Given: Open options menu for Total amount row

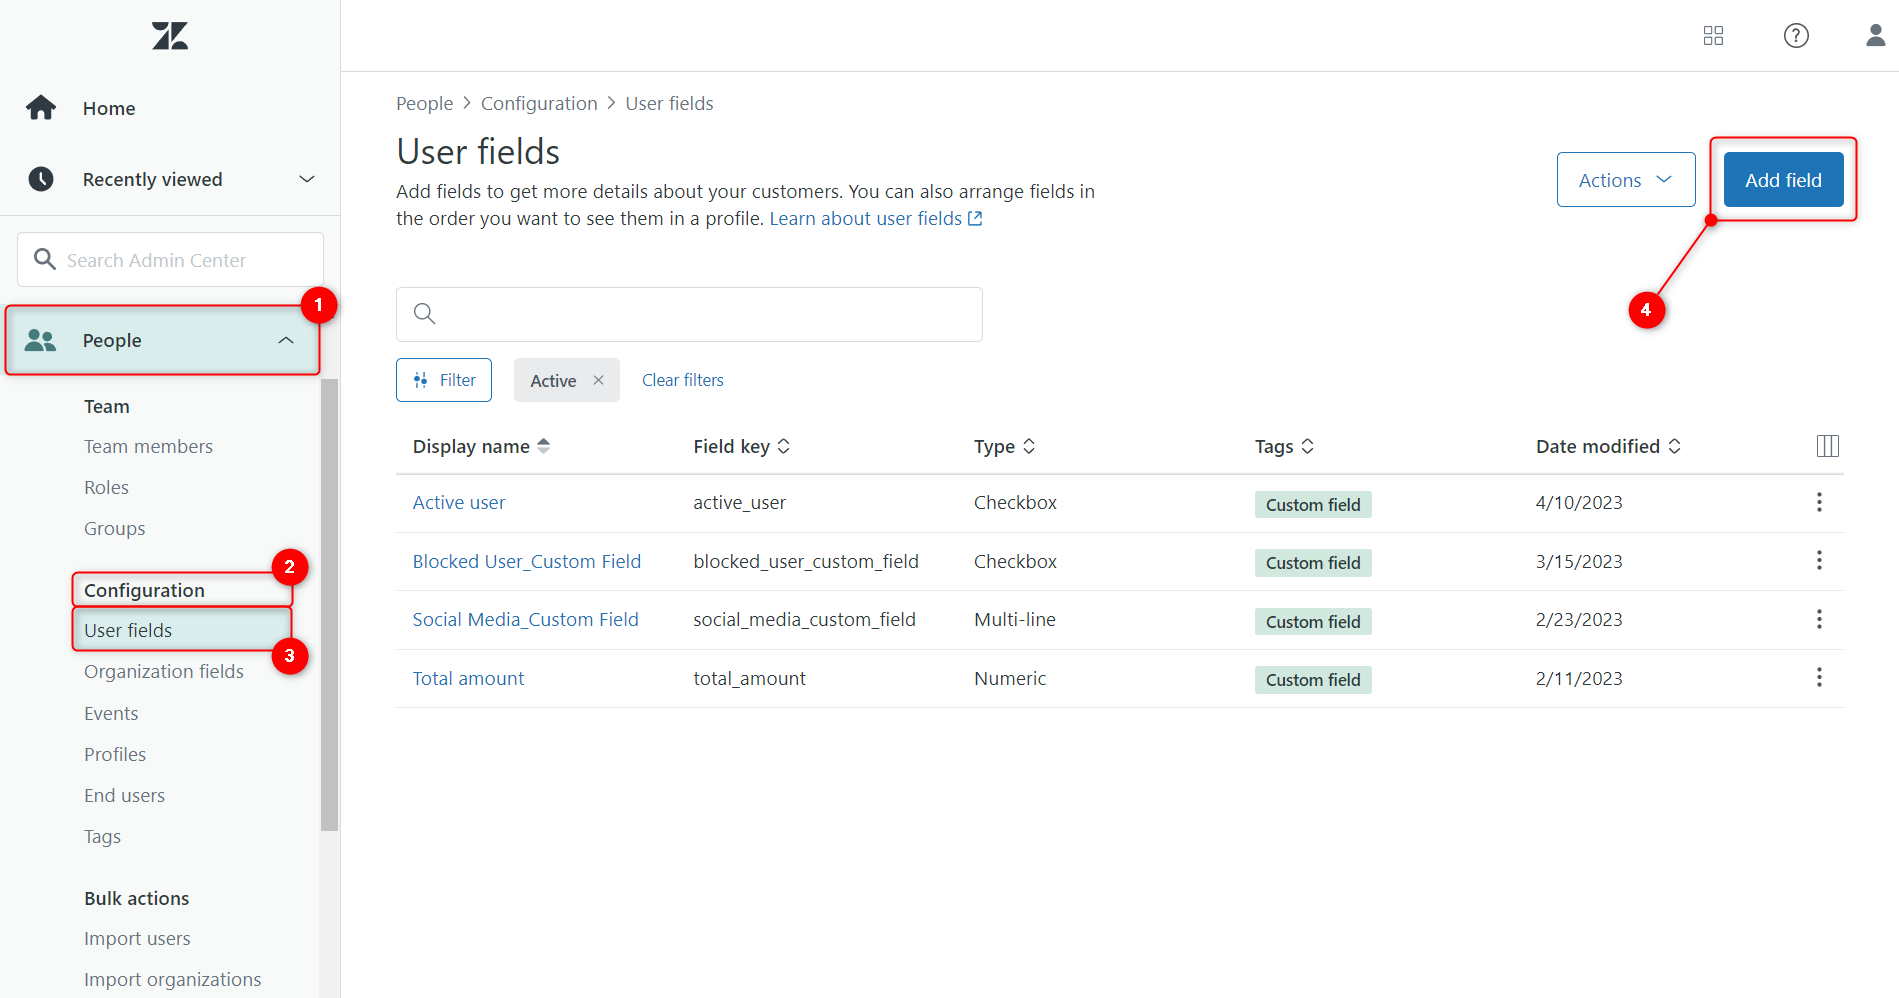Looking at the screenshot, I should (x=1819, y=678).
